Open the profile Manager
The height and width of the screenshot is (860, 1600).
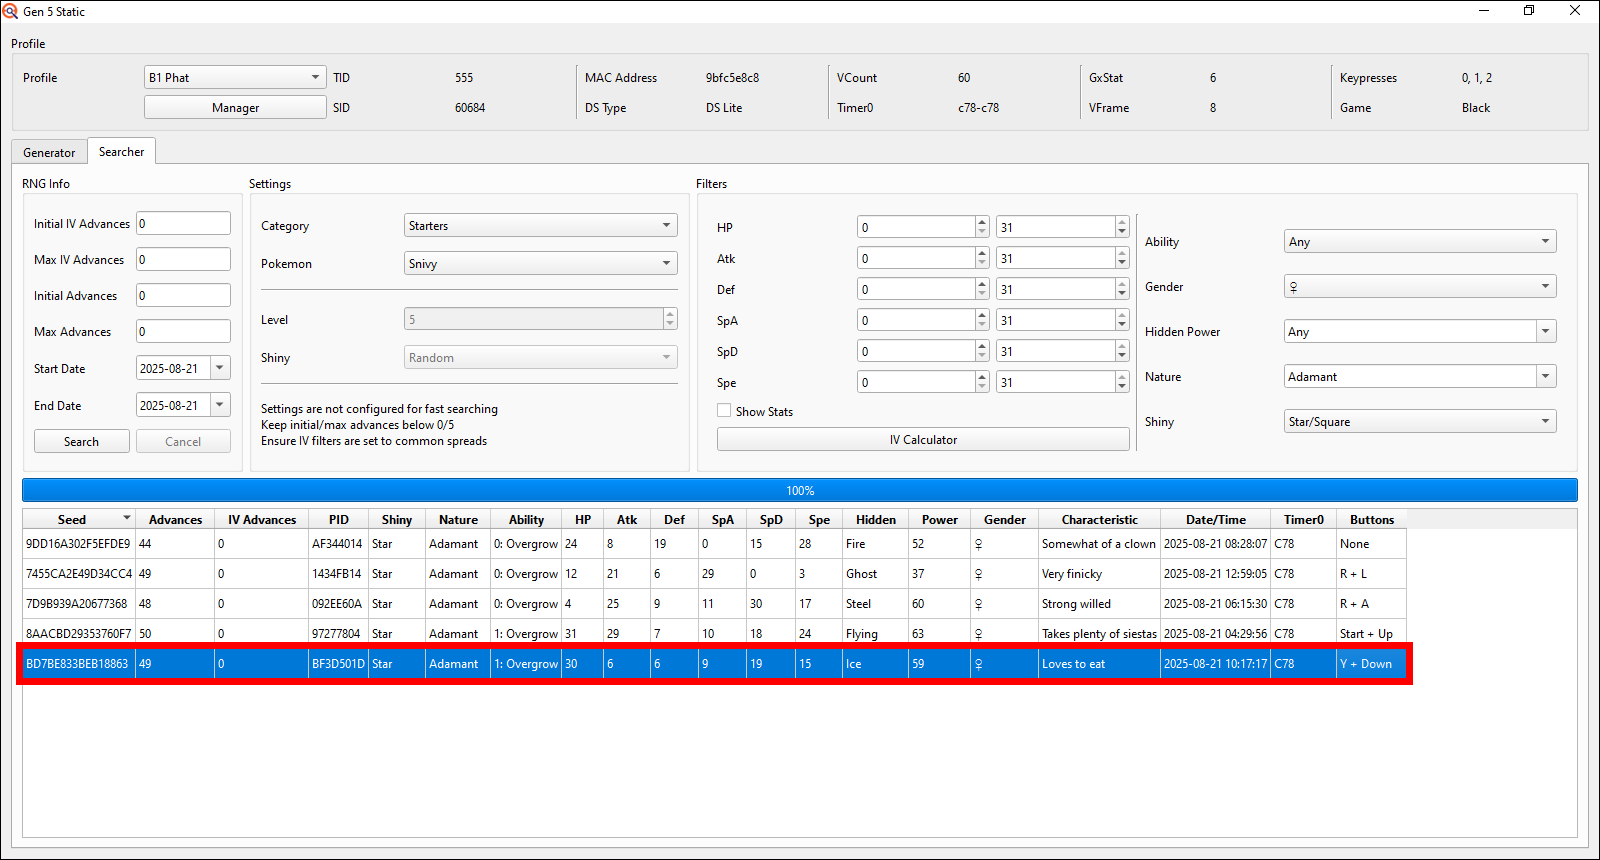click(x=235, y=108)
